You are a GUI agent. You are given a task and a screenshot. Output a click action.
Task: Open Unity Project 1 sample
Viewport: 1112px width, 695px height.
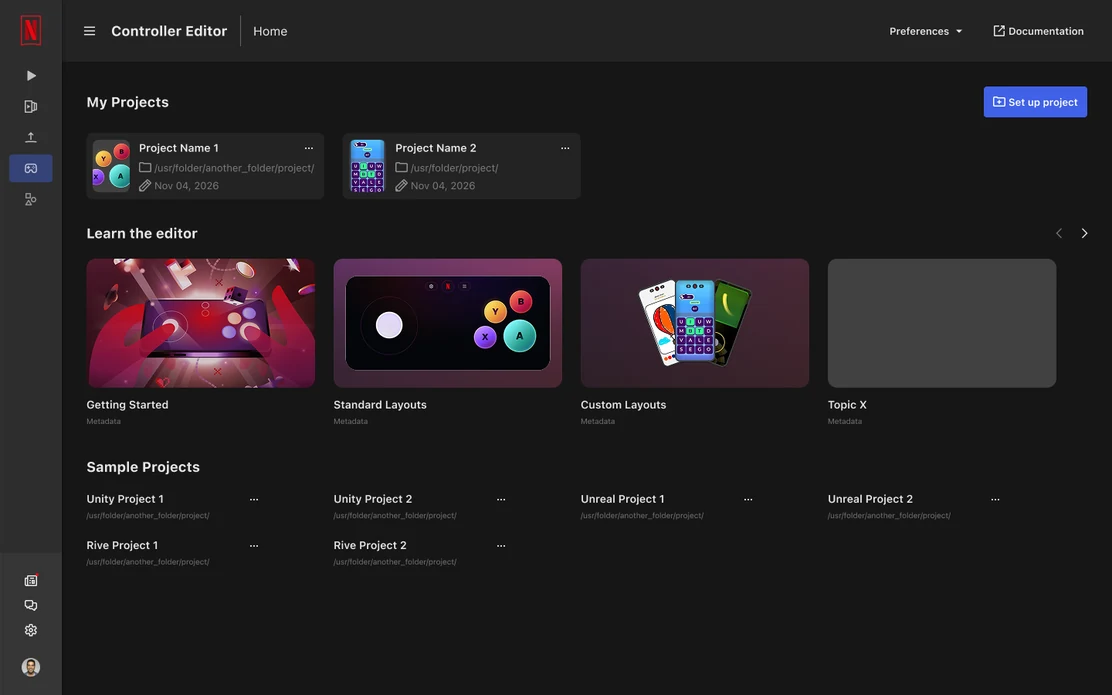point(125,499)
